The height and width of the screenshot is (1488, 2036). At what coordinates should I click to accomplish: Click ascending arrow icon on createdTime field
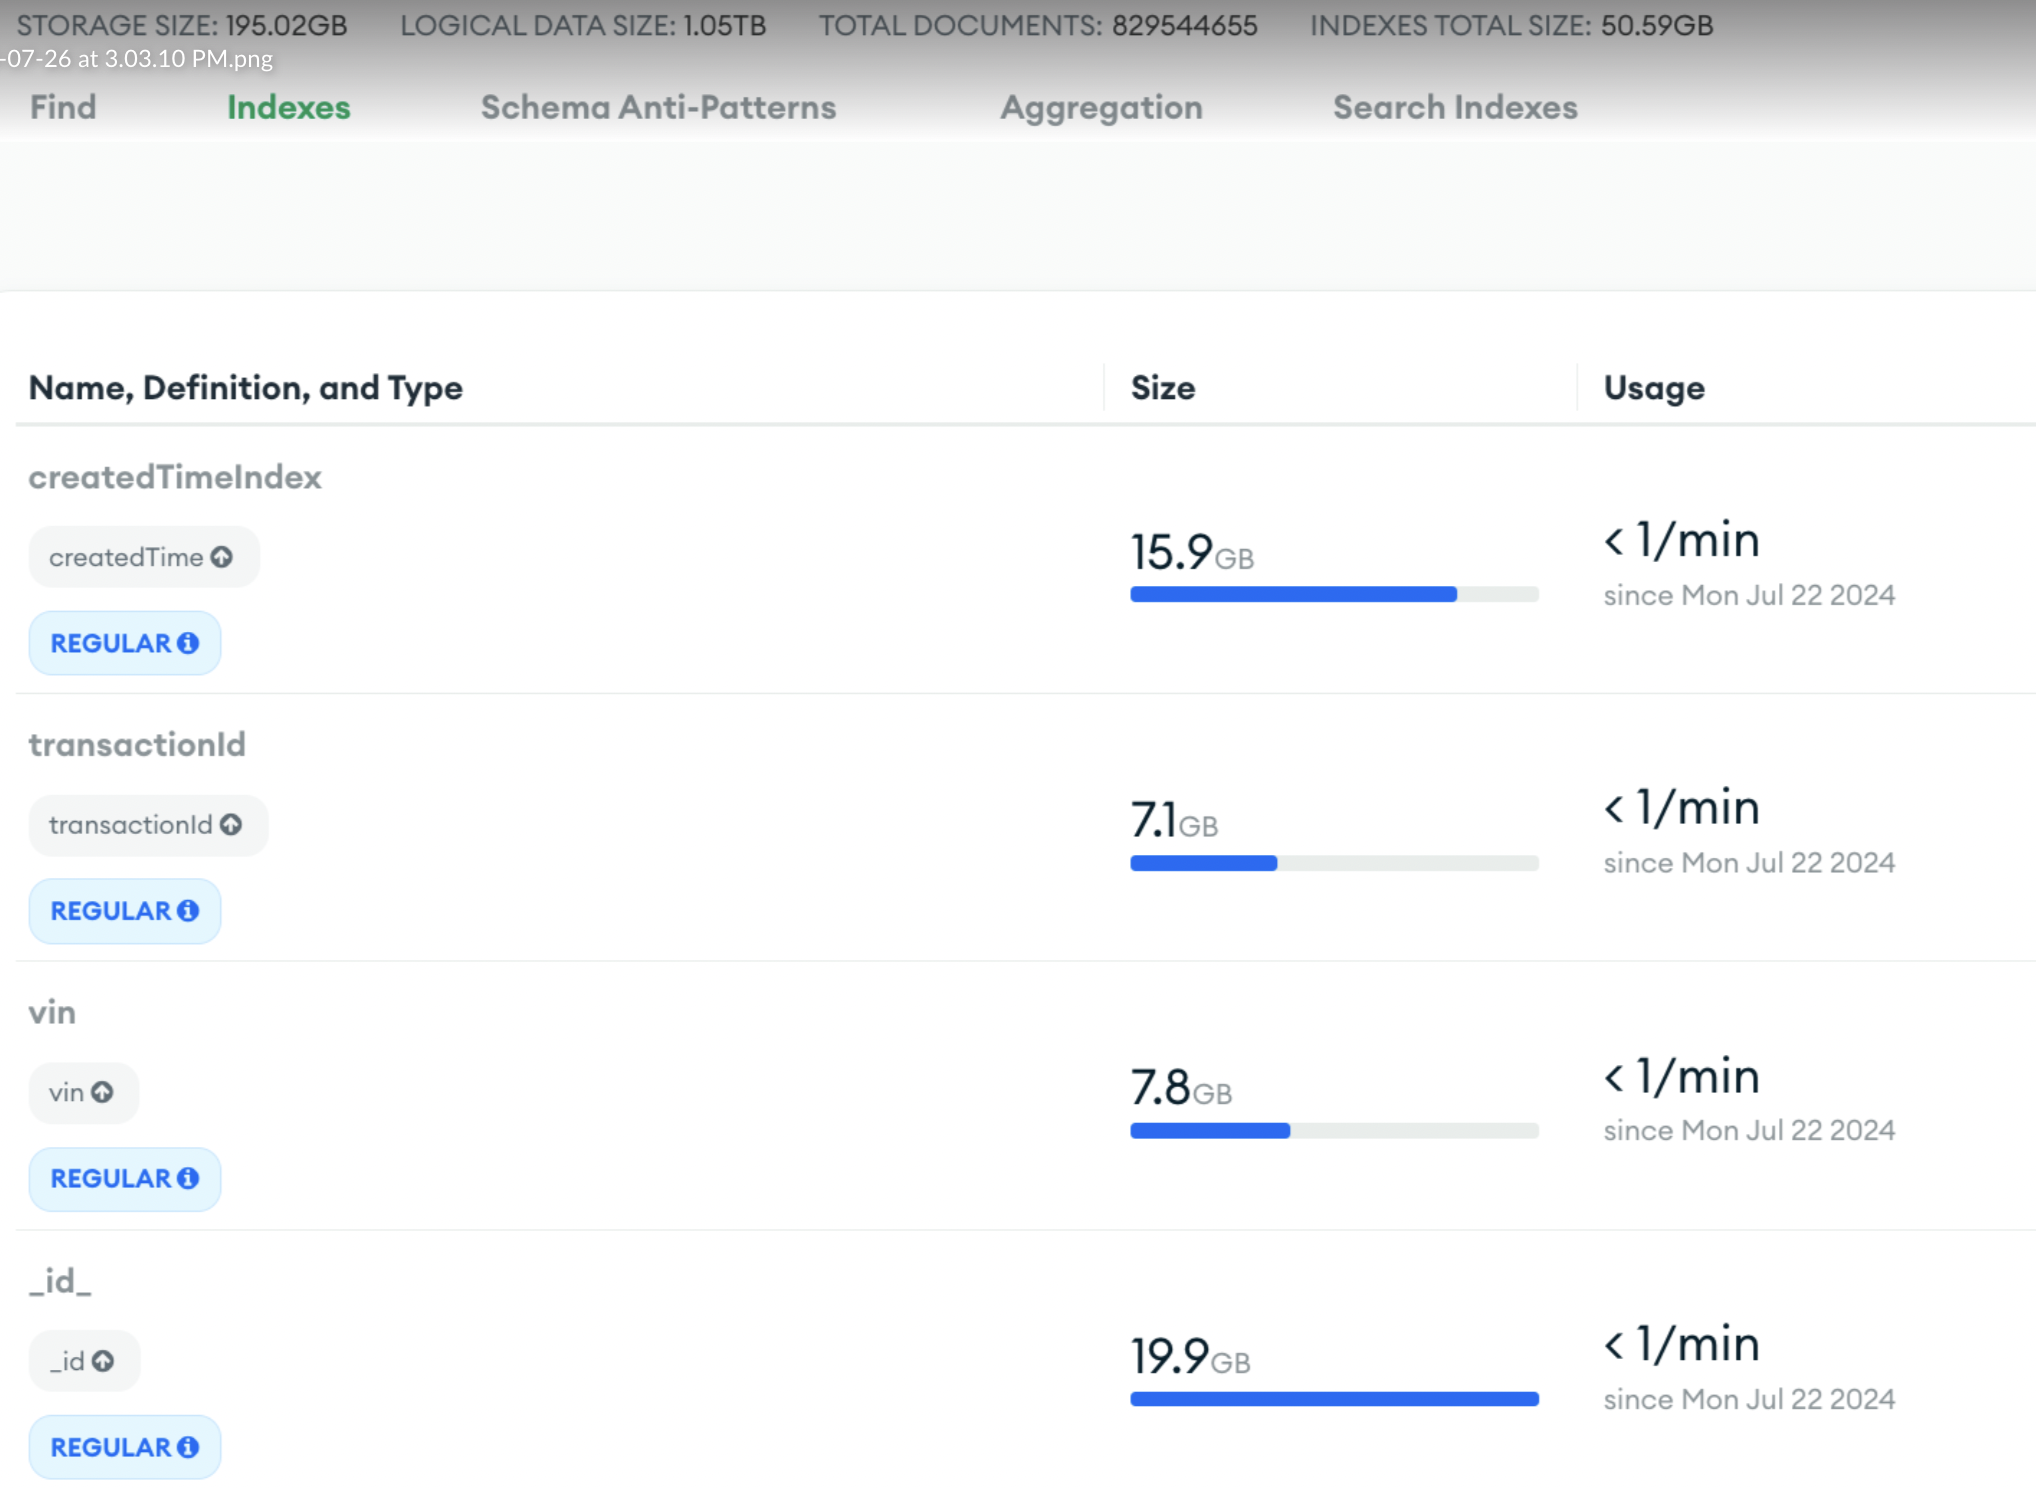[x=222, y=557]
